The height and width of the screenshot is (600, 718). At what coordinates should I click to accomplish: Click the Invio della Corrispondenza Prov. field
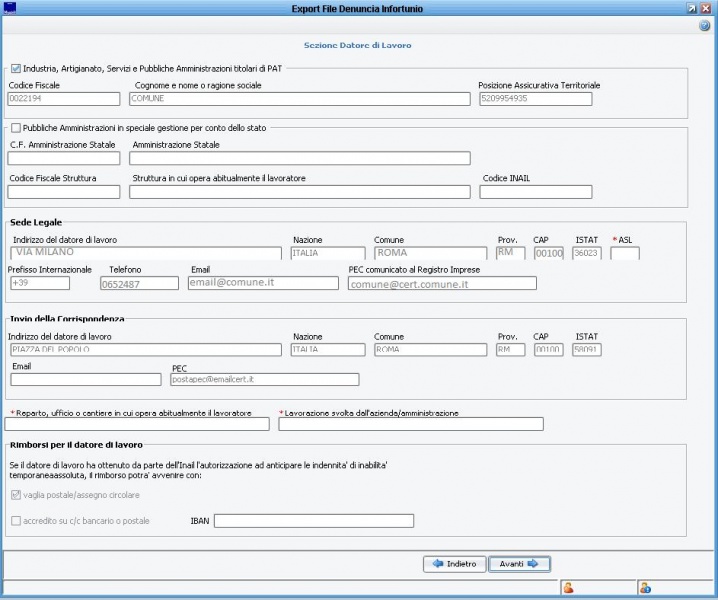pyautogui.click(x=511, y=350)
